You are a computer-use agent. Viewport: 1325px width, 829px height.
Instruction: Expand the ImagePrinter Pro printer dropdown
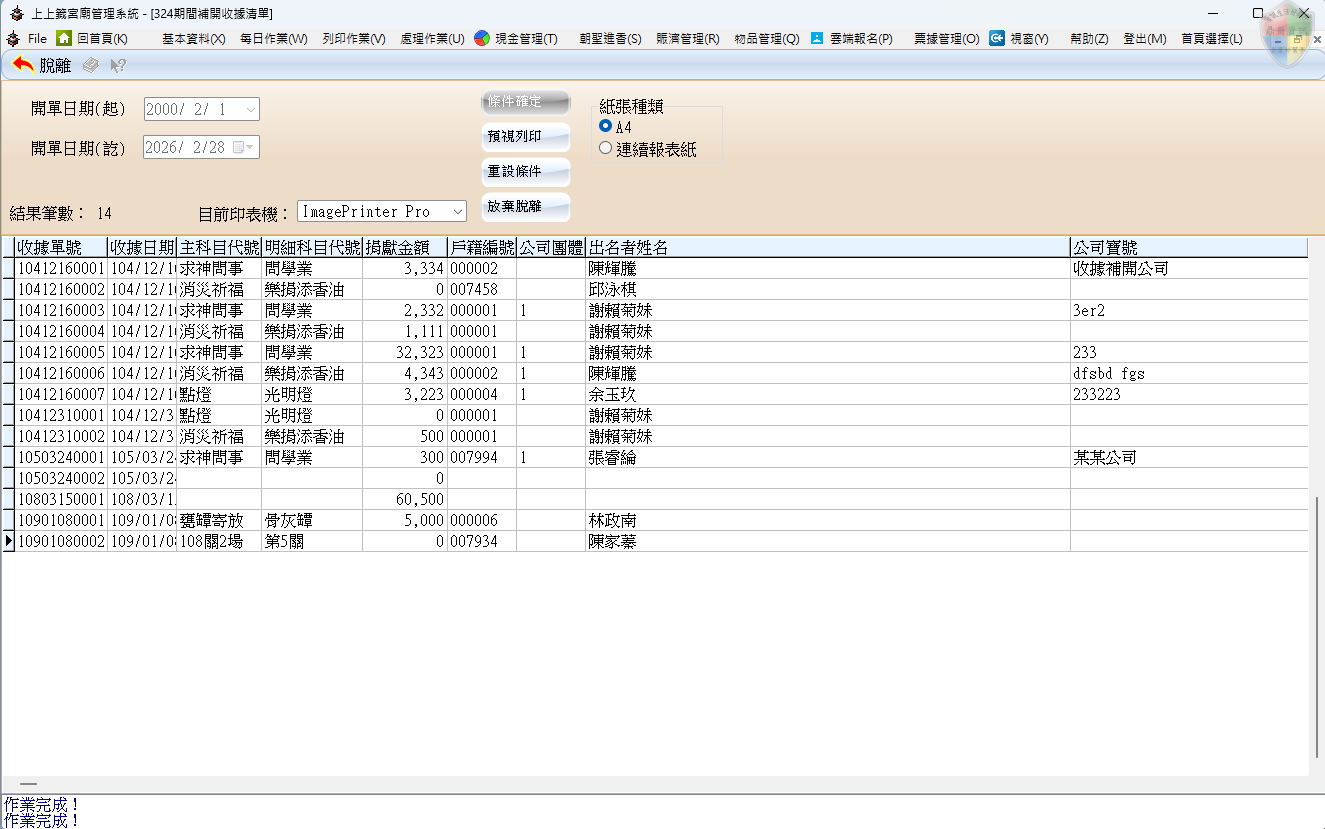tap(457, 212)
